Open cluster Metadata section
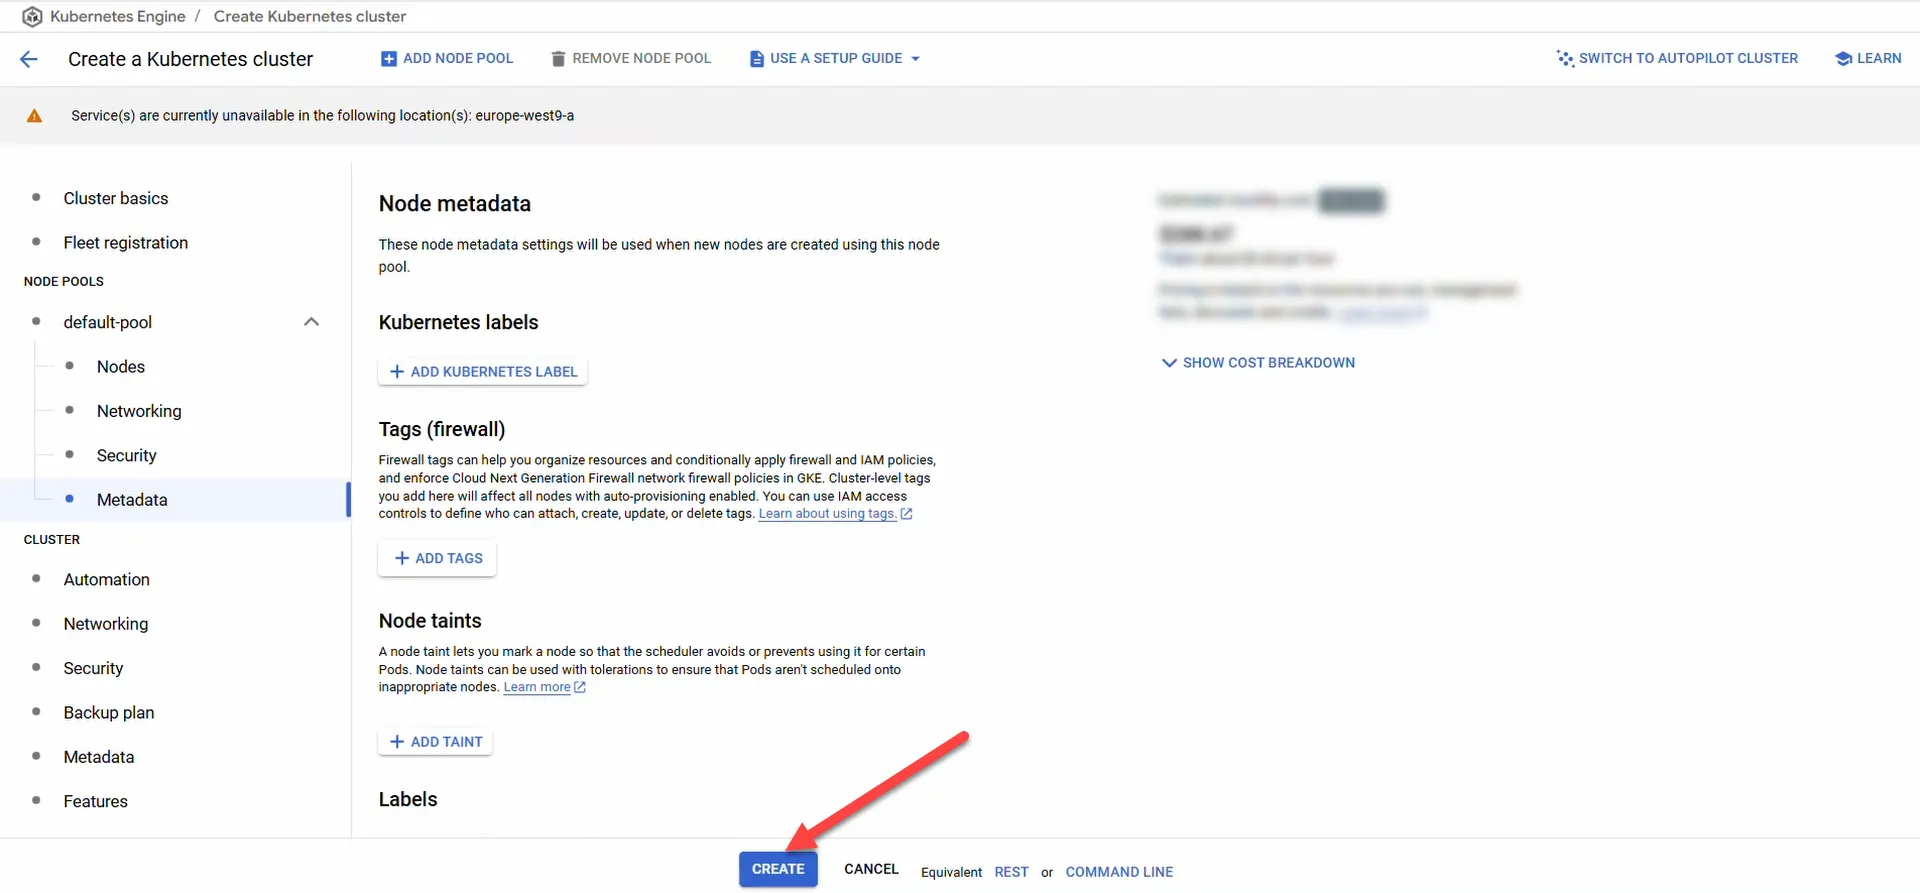 [99, 757]
